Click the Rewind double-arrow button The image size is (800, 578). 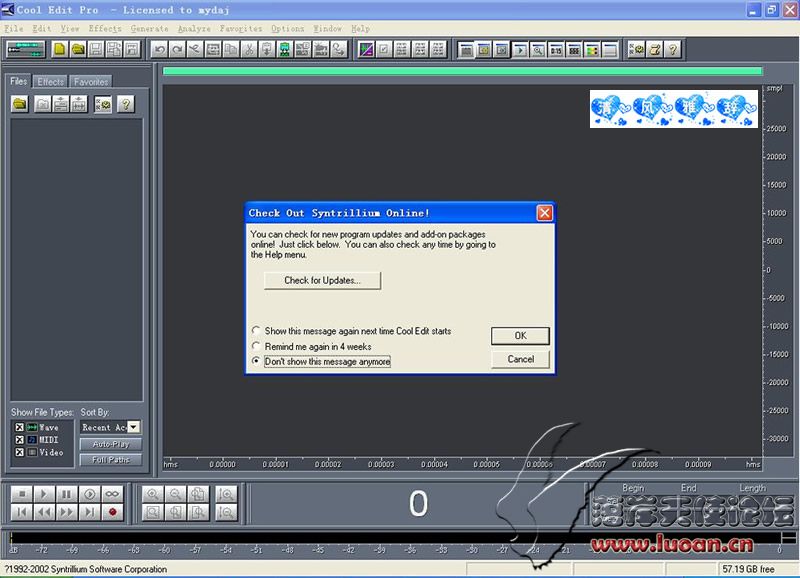pos(44,512)
